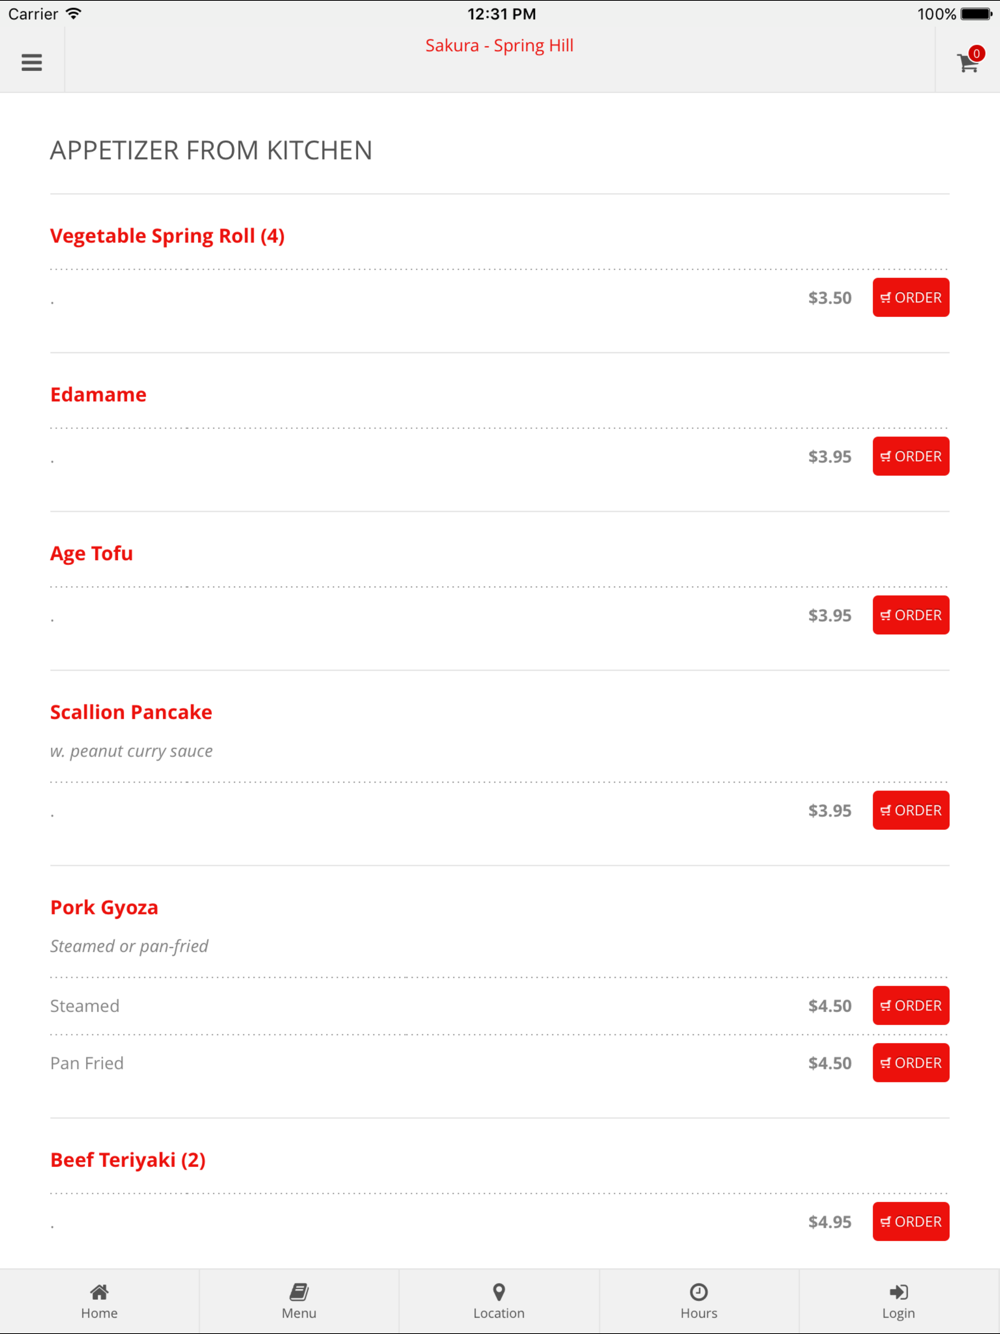Image resolution: width=1000 pixels, height=1334 pixels.
Task: Open the Hours clock icon
Action: [699, 1292]
